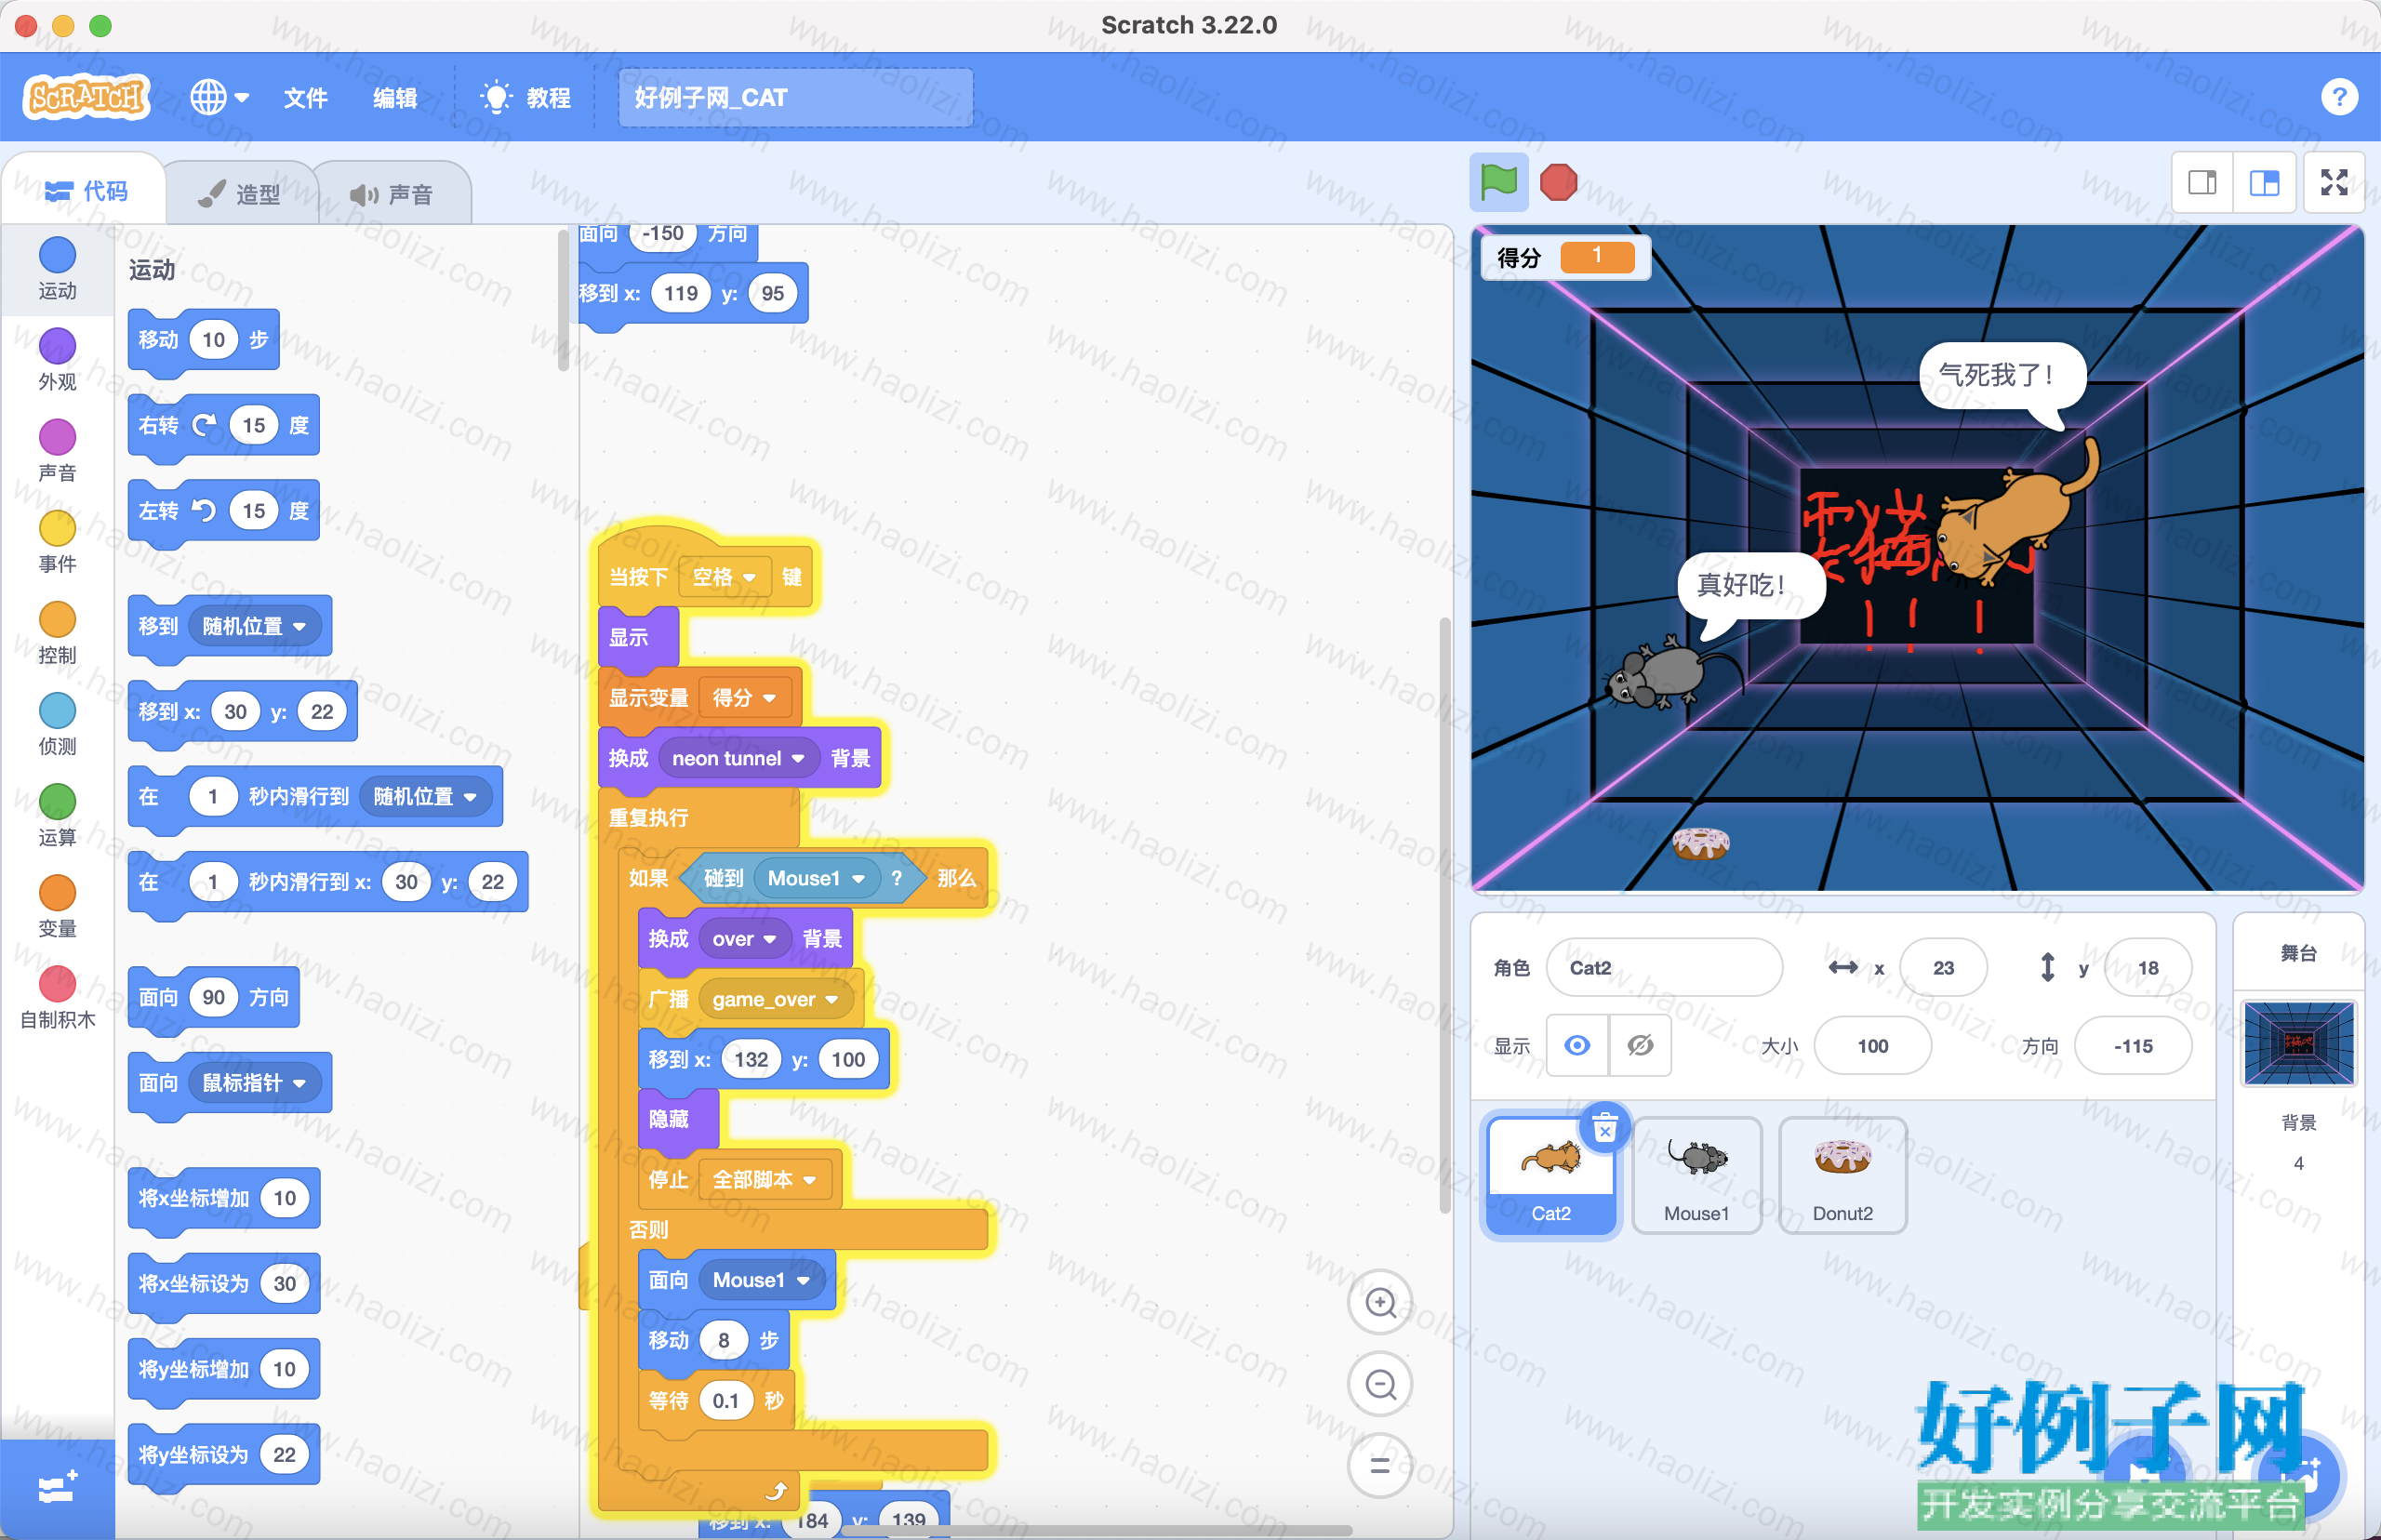Click the 右转 15 度 palette block
Image resolution: width=2381 pixels, height=1540 pixels.
click(x=223, y=426)
